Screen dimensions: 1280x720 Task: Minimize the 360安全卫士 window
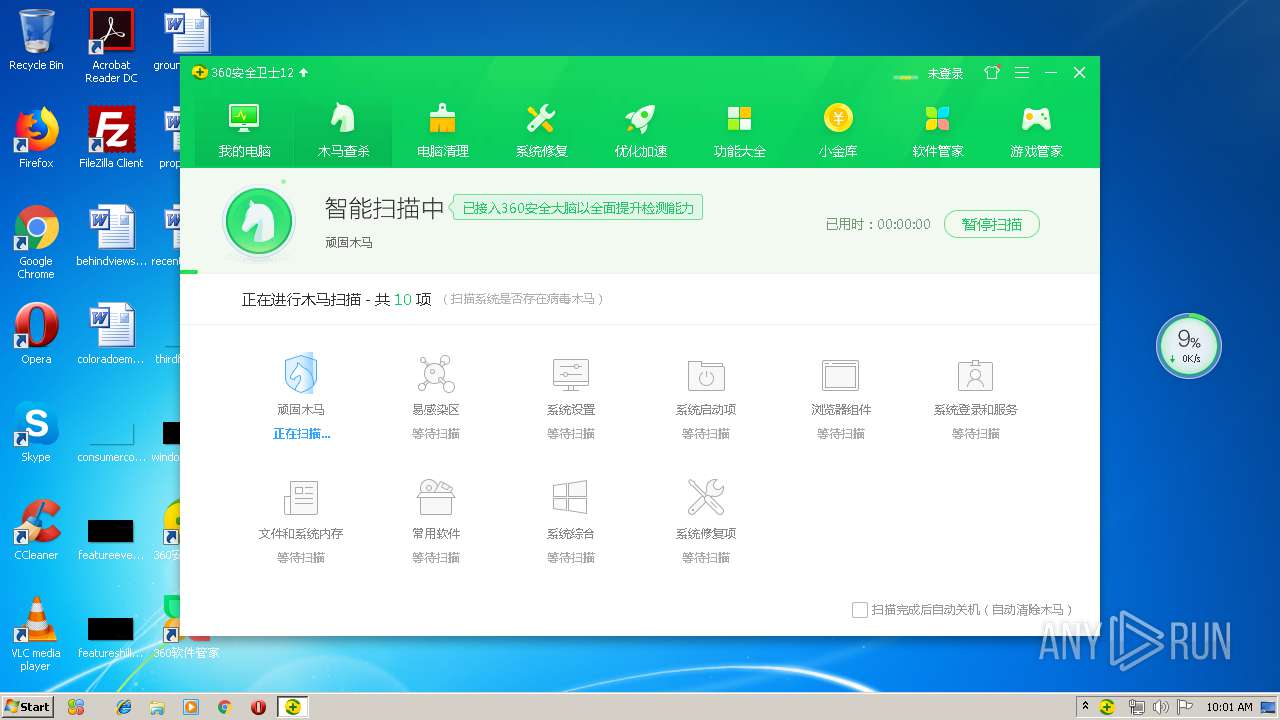[x=1051, y=73]
